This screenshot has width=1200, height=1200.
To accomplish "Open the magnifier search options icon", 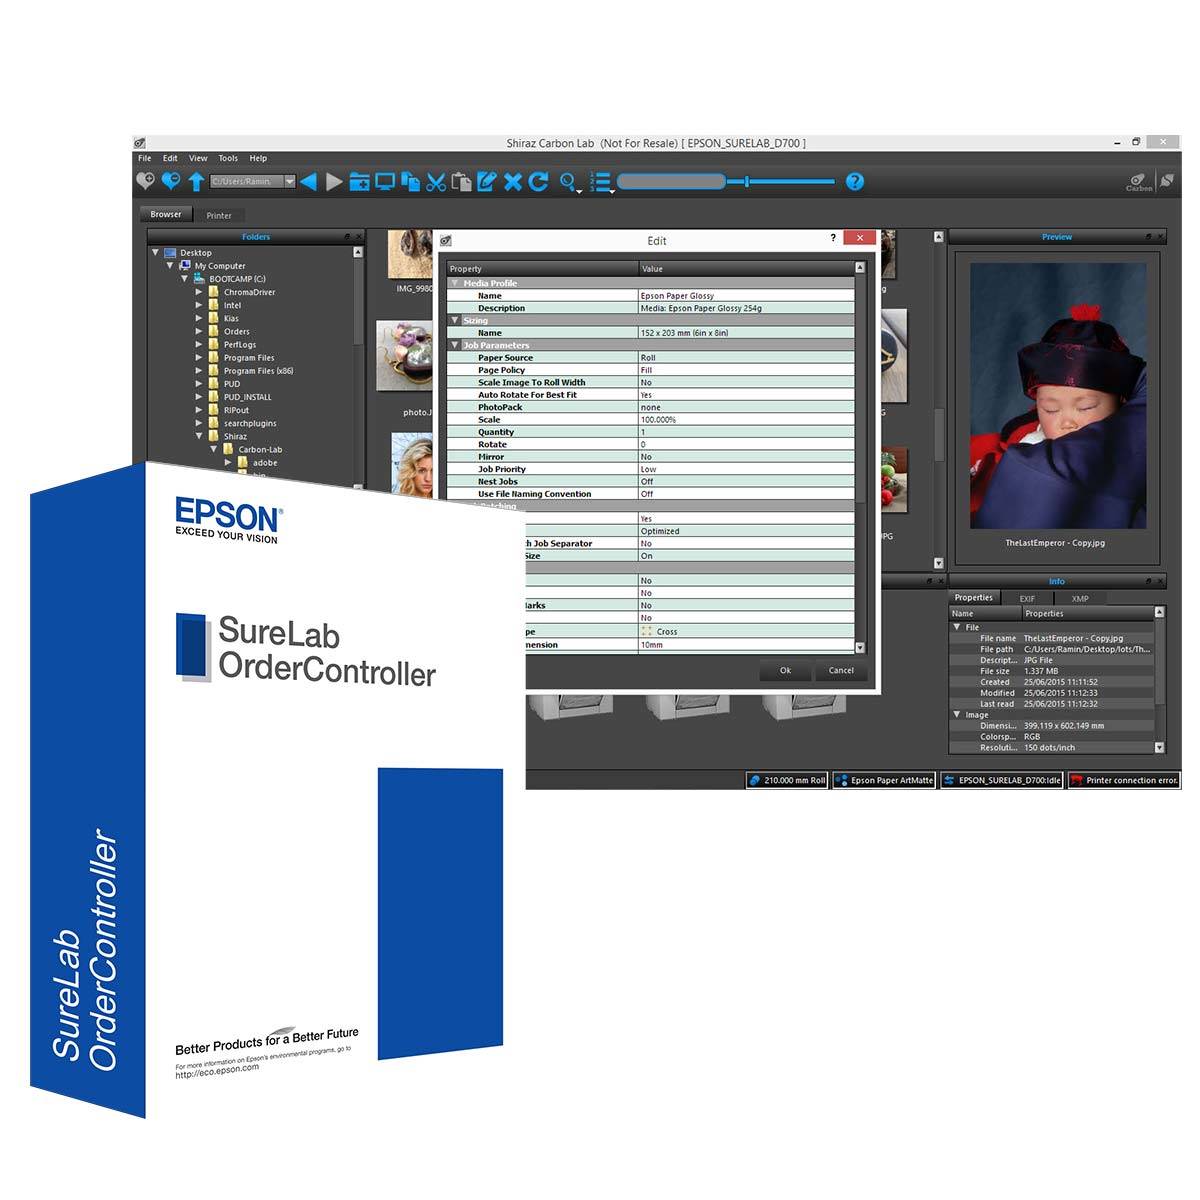I will coord(569,182).
